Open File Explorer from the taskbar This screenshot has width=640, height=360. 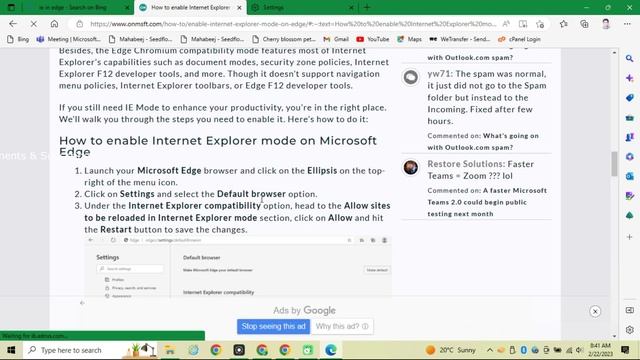pos(170,350)
